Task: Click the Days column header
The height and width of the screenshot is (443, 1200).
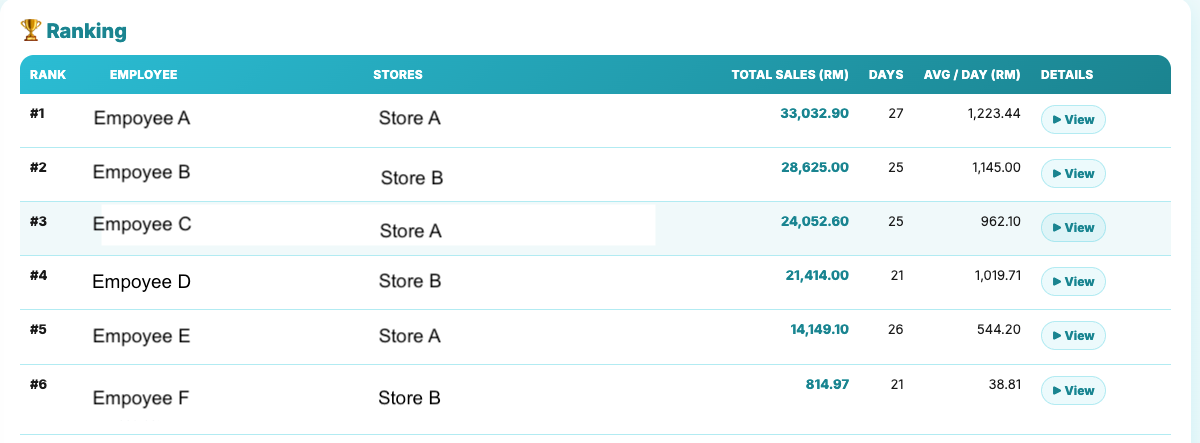Action: [885, 75]
